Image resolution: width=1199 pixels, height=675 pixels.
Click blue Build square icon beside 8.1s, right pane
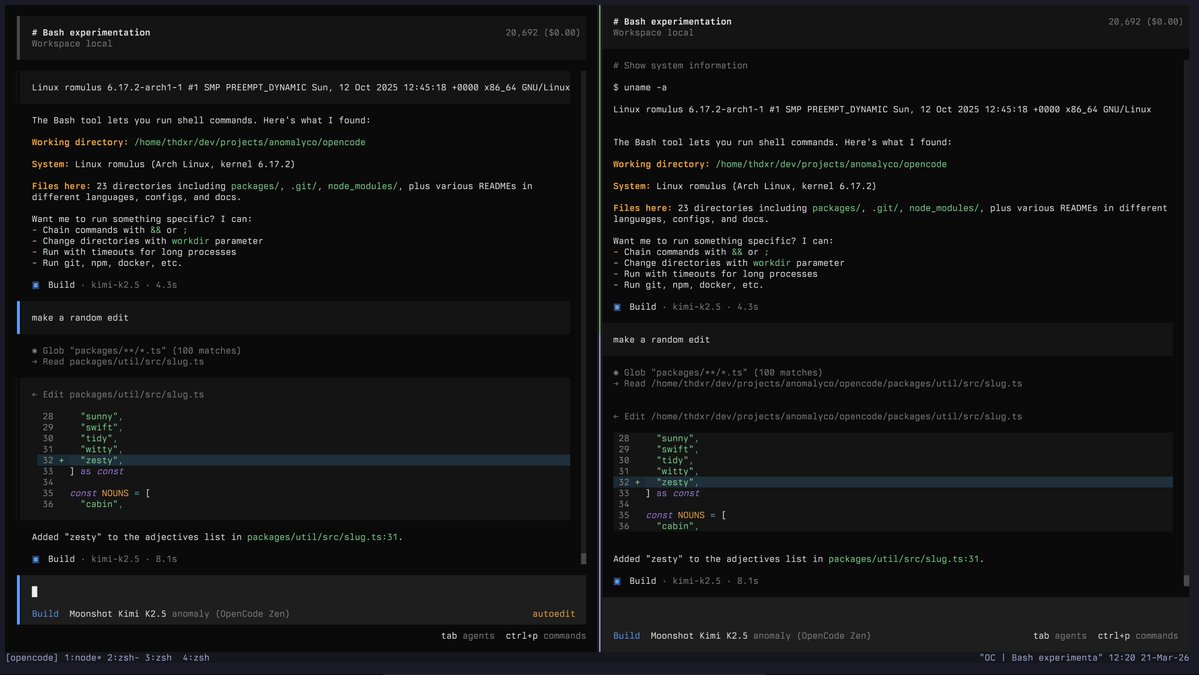(x=617, y=582)
